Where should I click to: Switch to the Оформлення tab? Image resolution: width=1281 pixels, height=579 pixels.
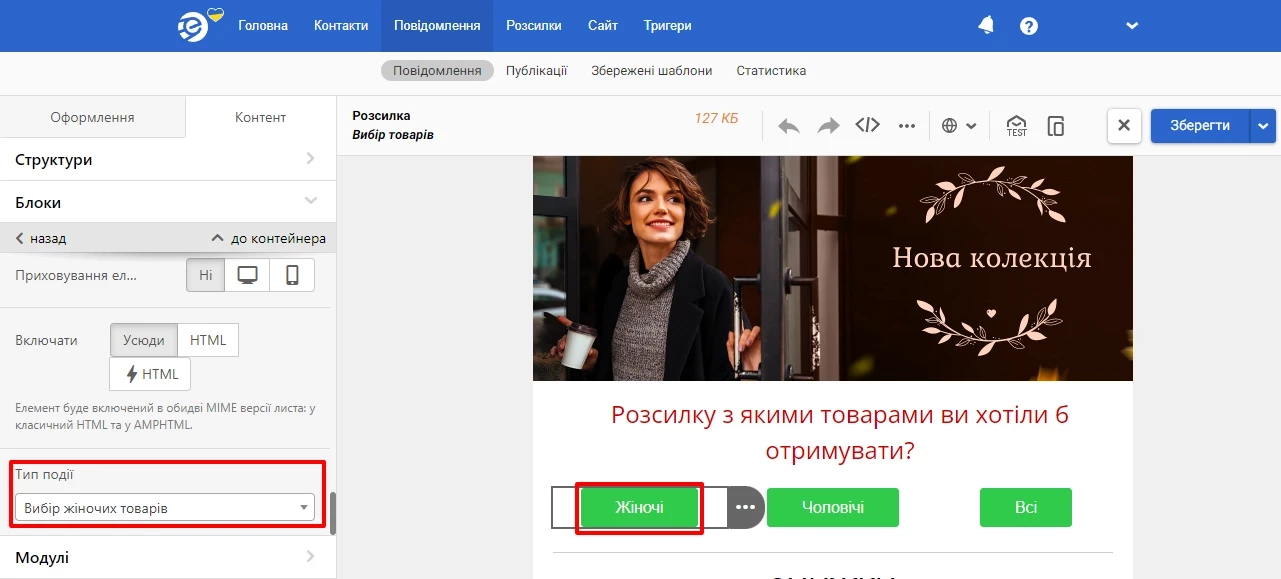coord(92,117)
